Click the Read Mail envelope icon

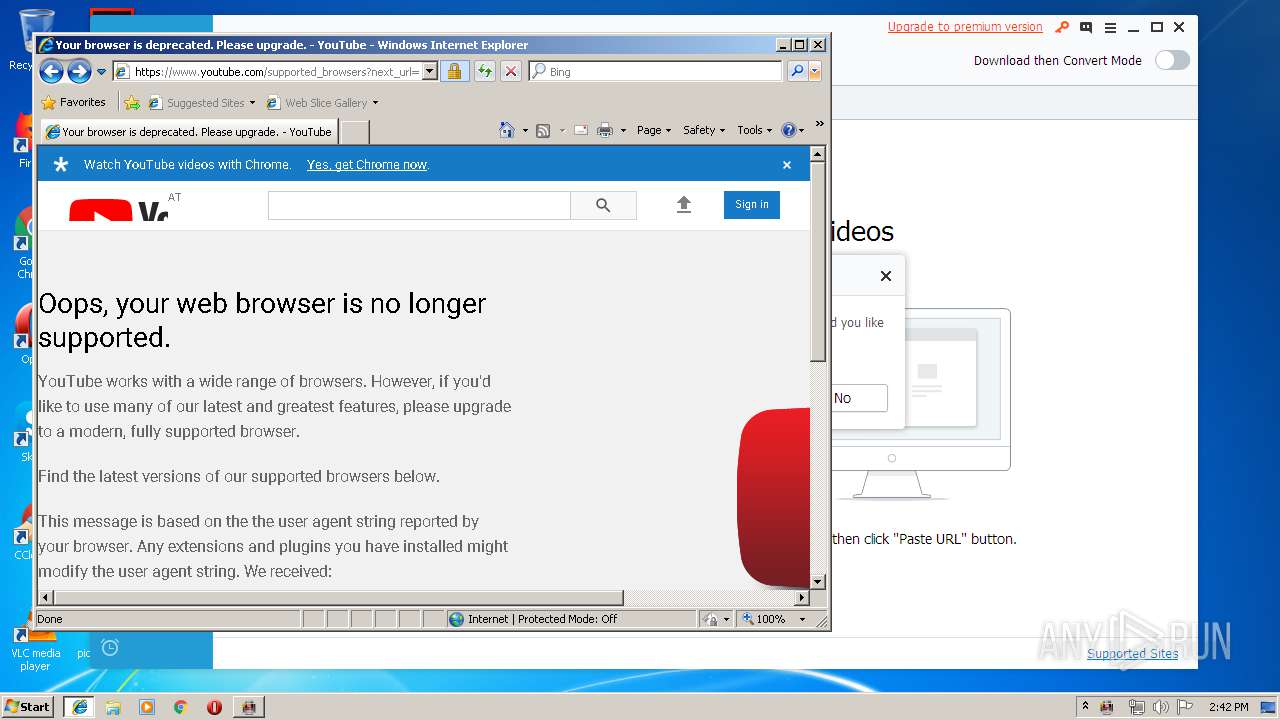tap(580, 130)
